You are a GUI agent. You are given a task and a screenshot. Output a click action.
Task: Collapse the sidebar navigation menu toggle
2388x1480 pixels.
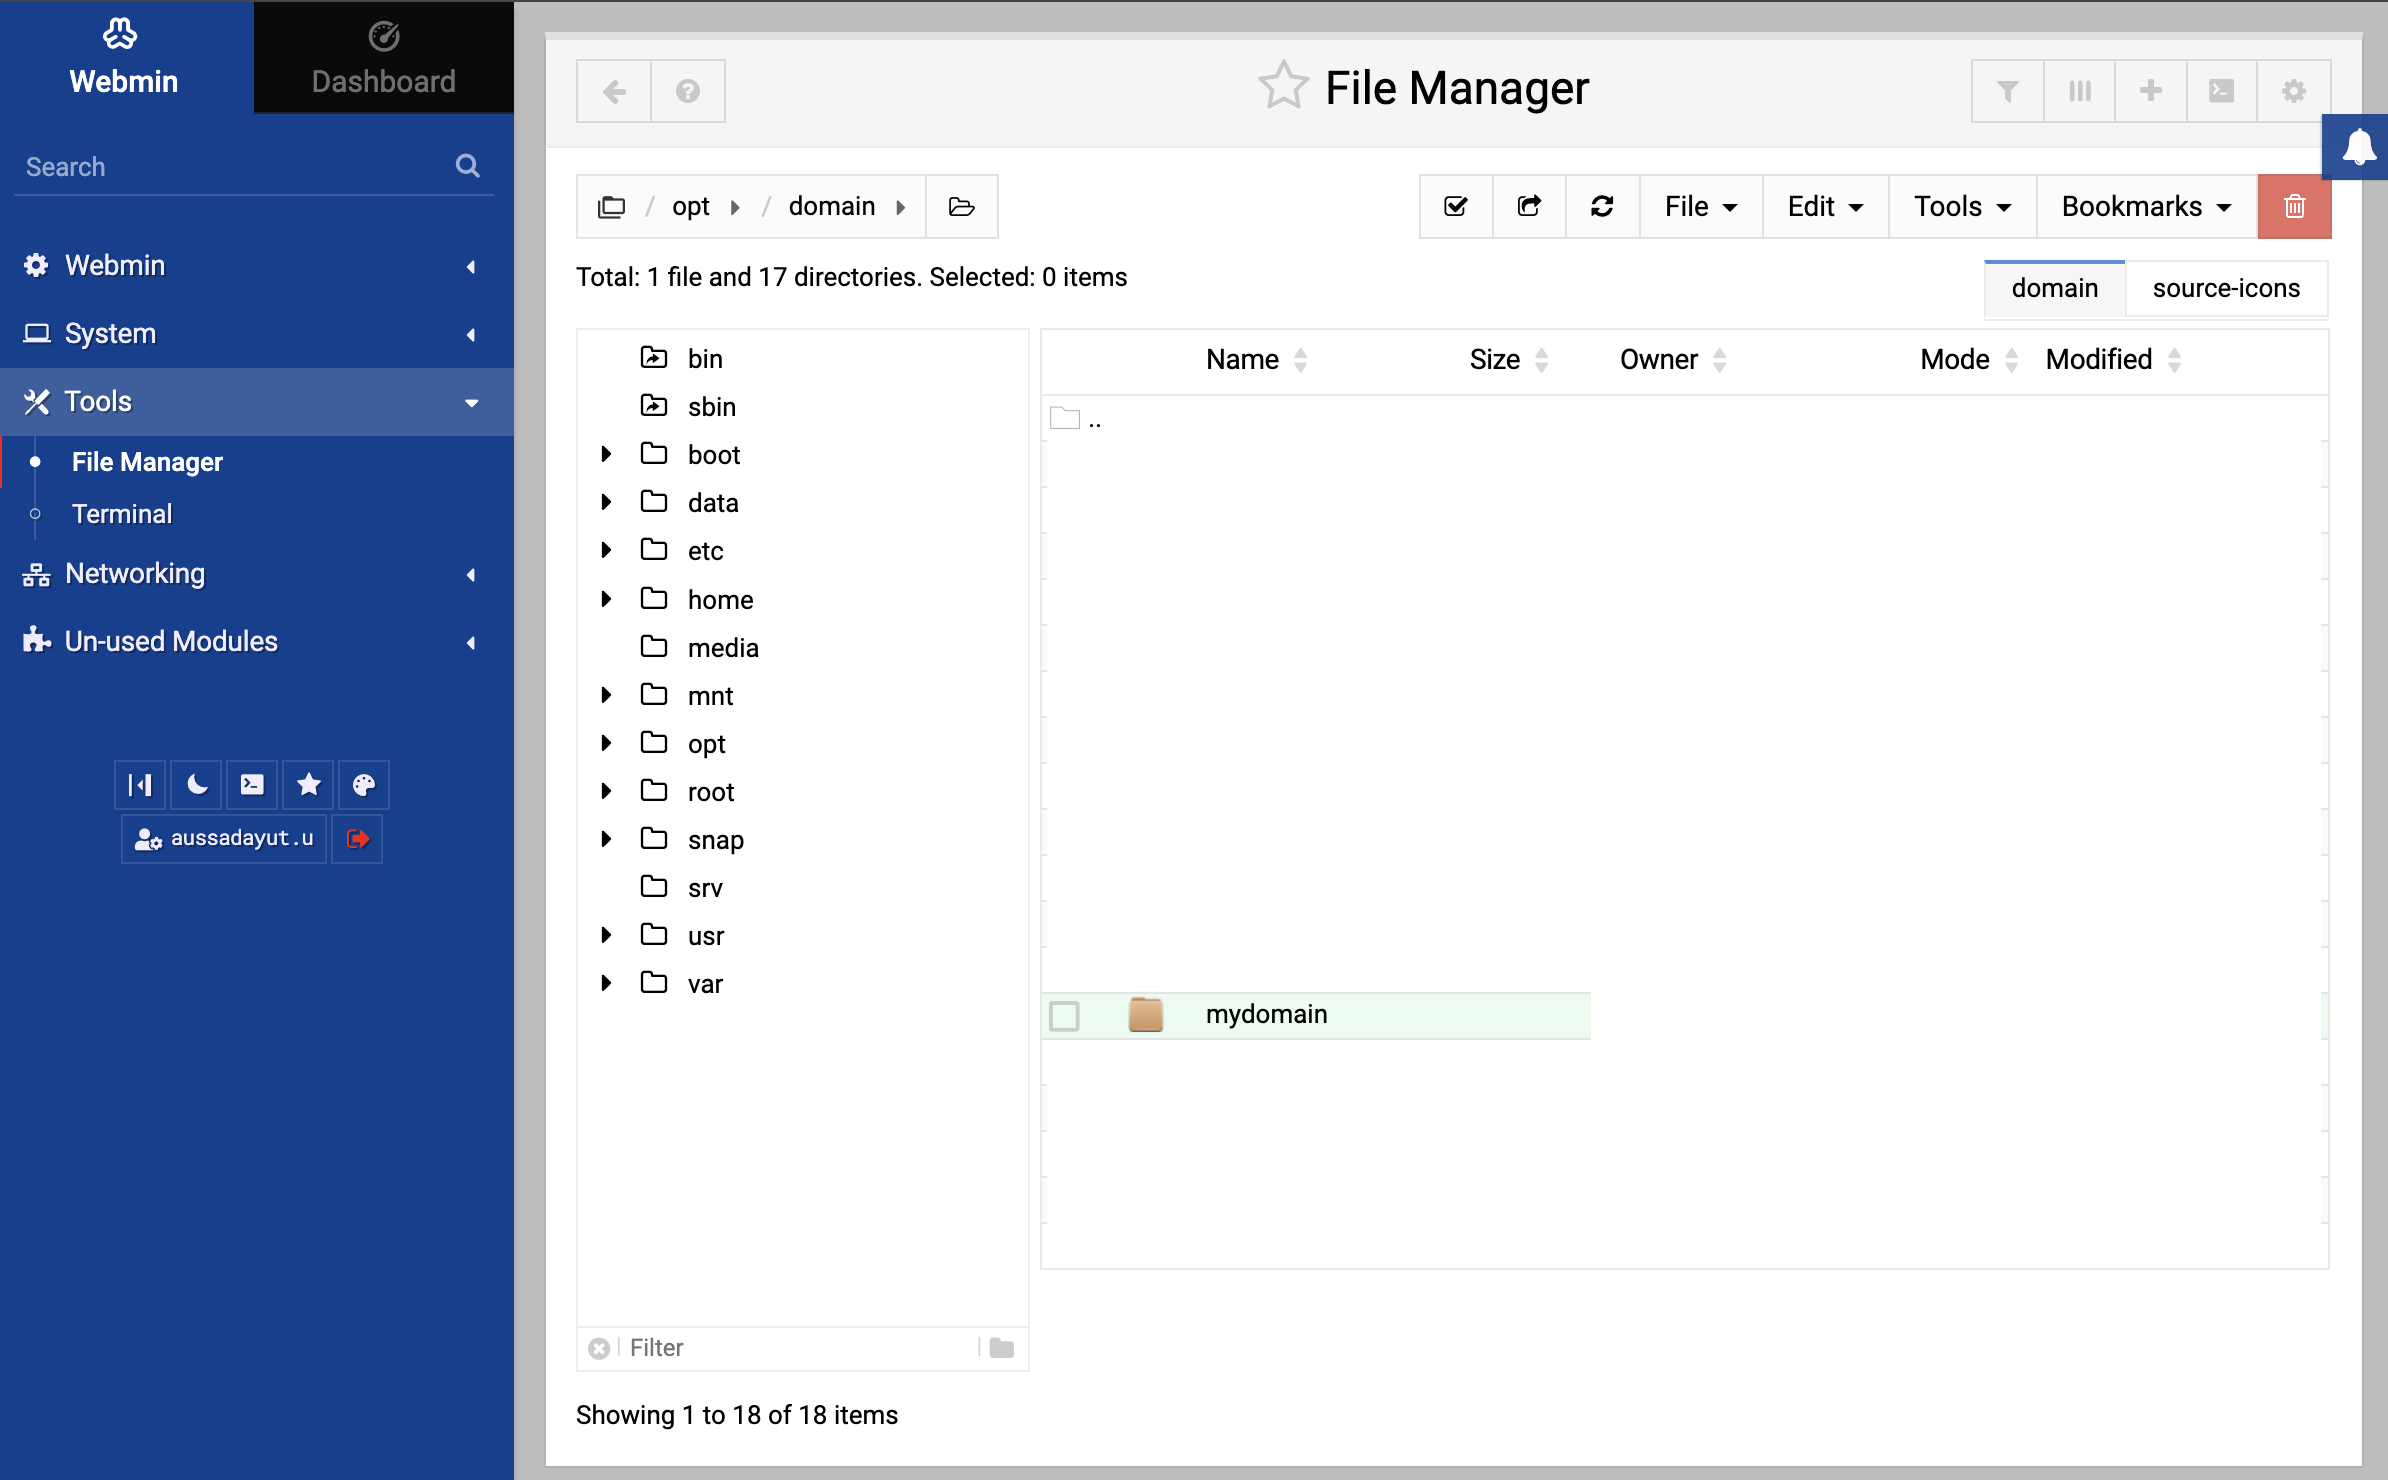(x=140, y=785)
